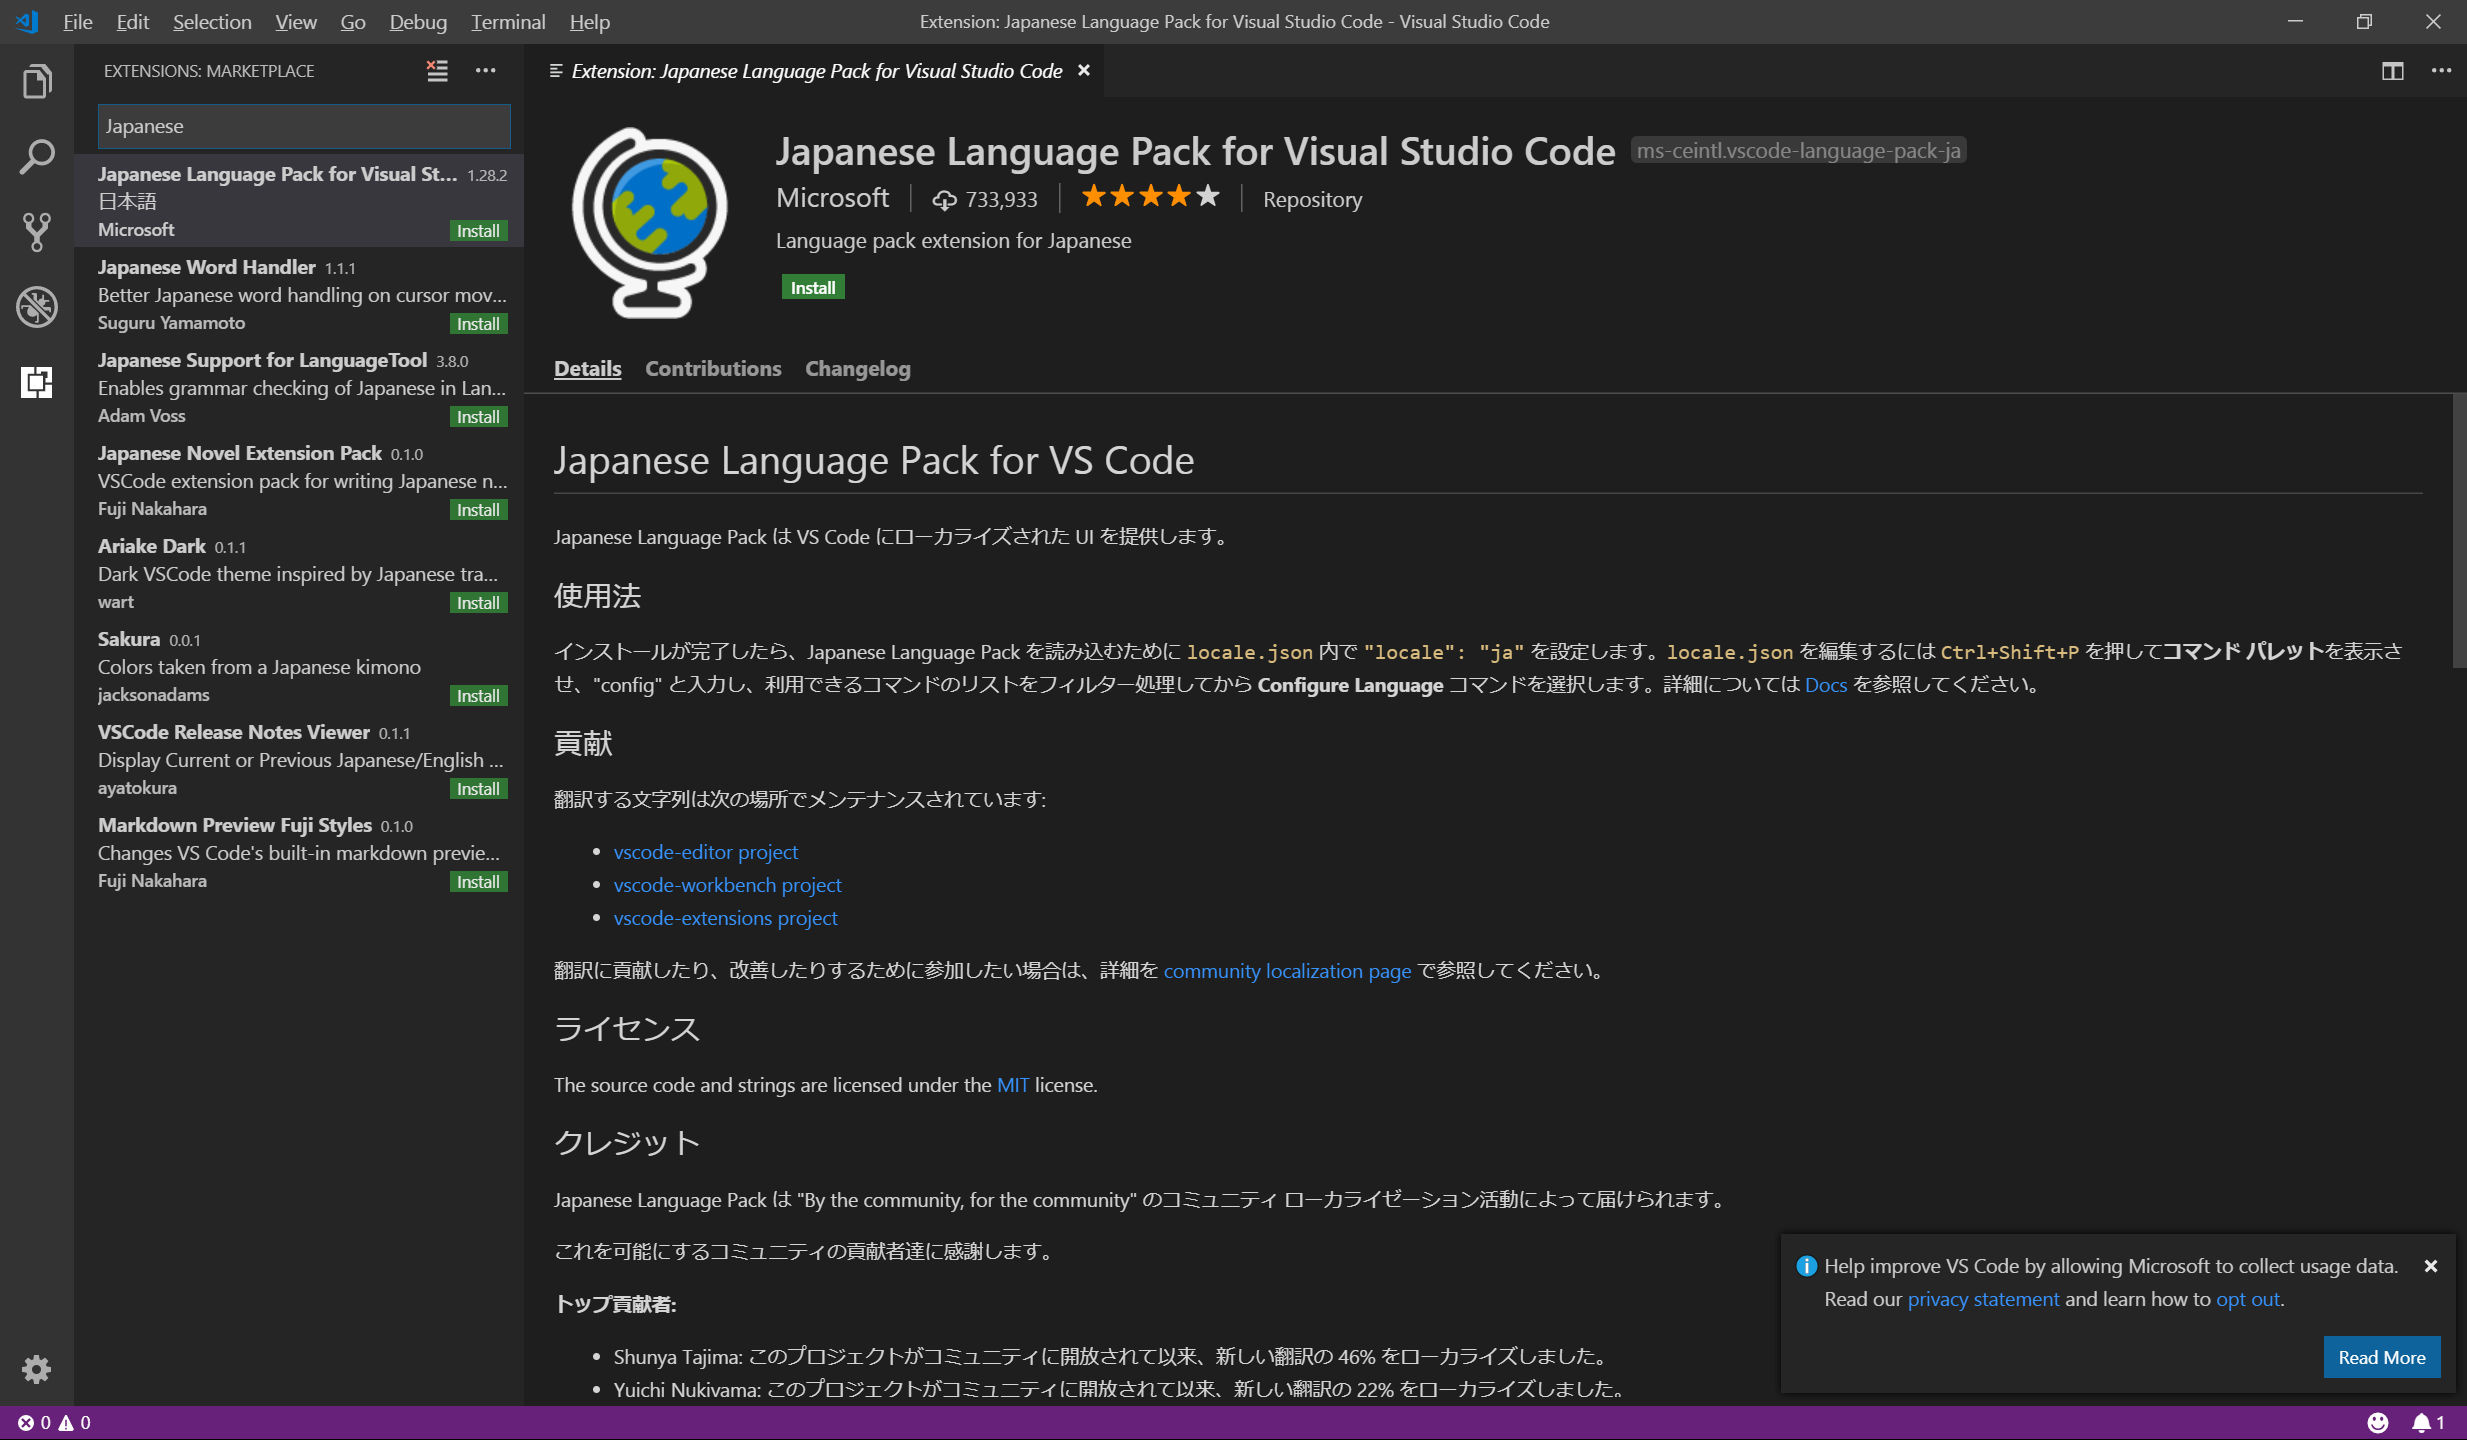
Task: Open the Go menu
Action: tap(353, 21)
